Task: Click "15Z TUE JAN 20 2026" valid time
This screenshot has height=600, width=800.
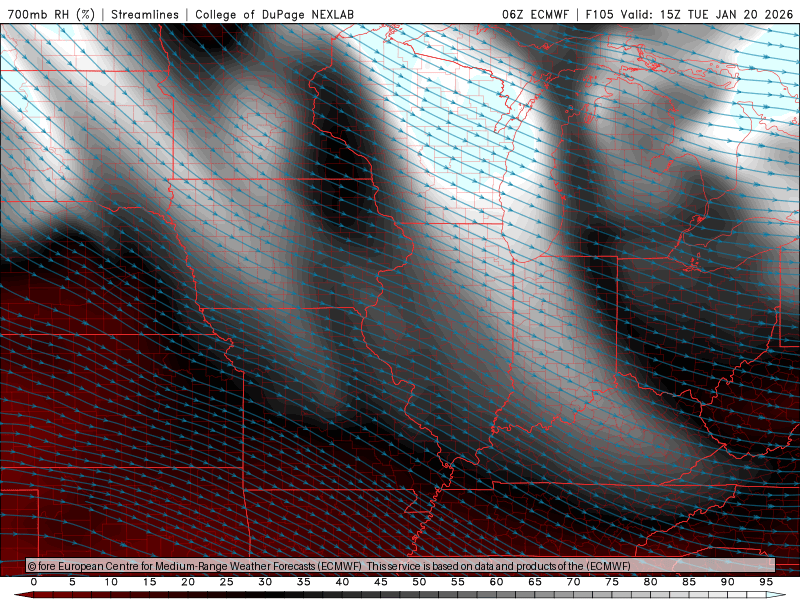Action: 727,14
